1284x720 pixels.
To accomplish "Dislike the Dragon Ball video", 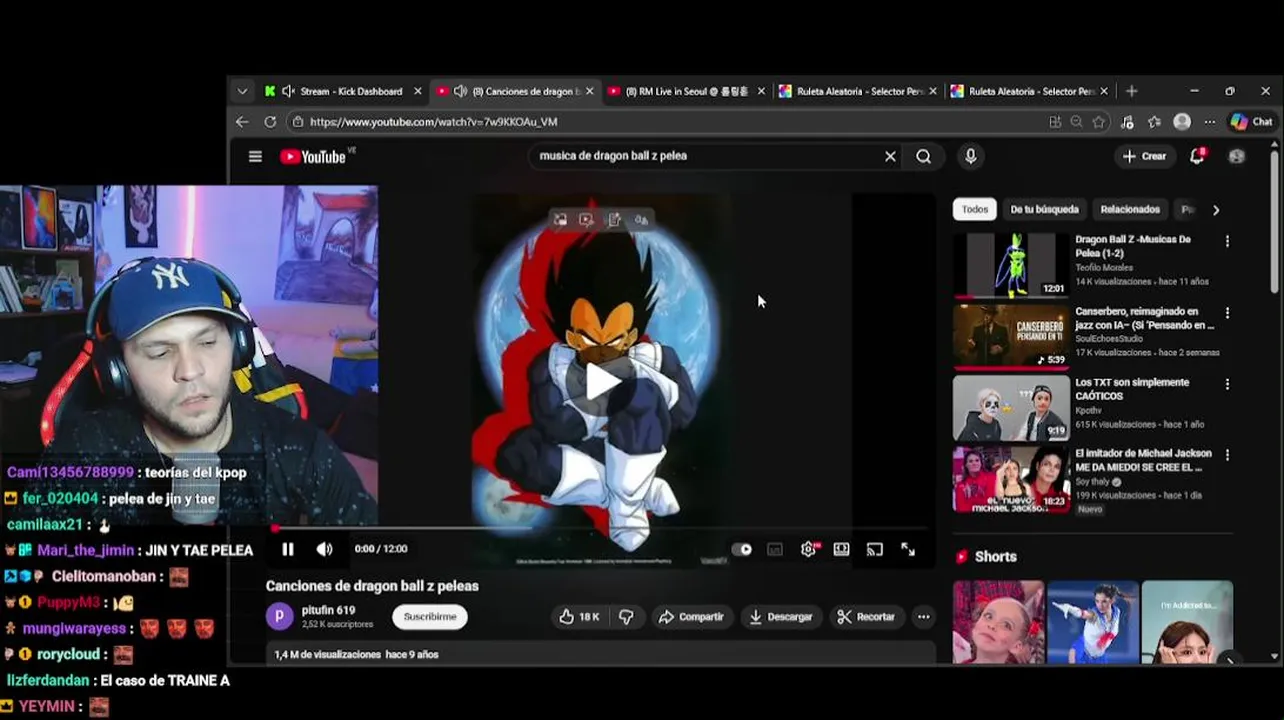I will (626, 617).
